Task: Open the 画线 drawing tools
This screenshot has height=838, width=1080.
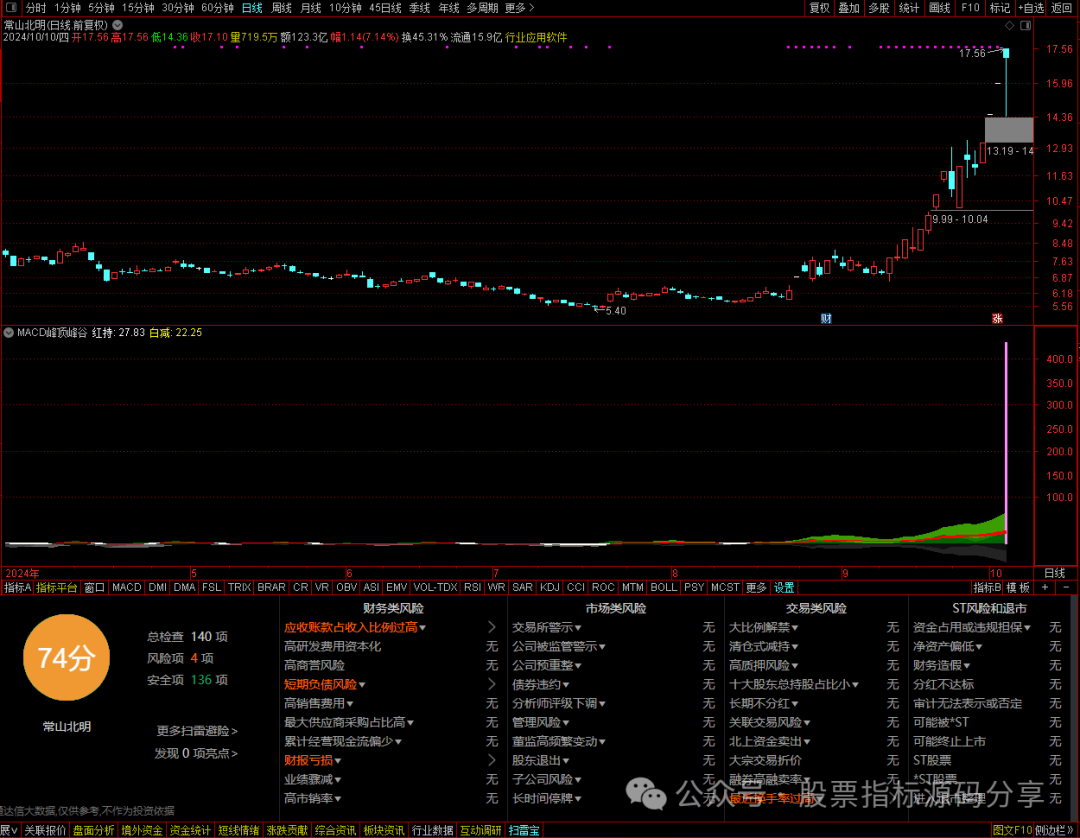Action: [939, 8]
